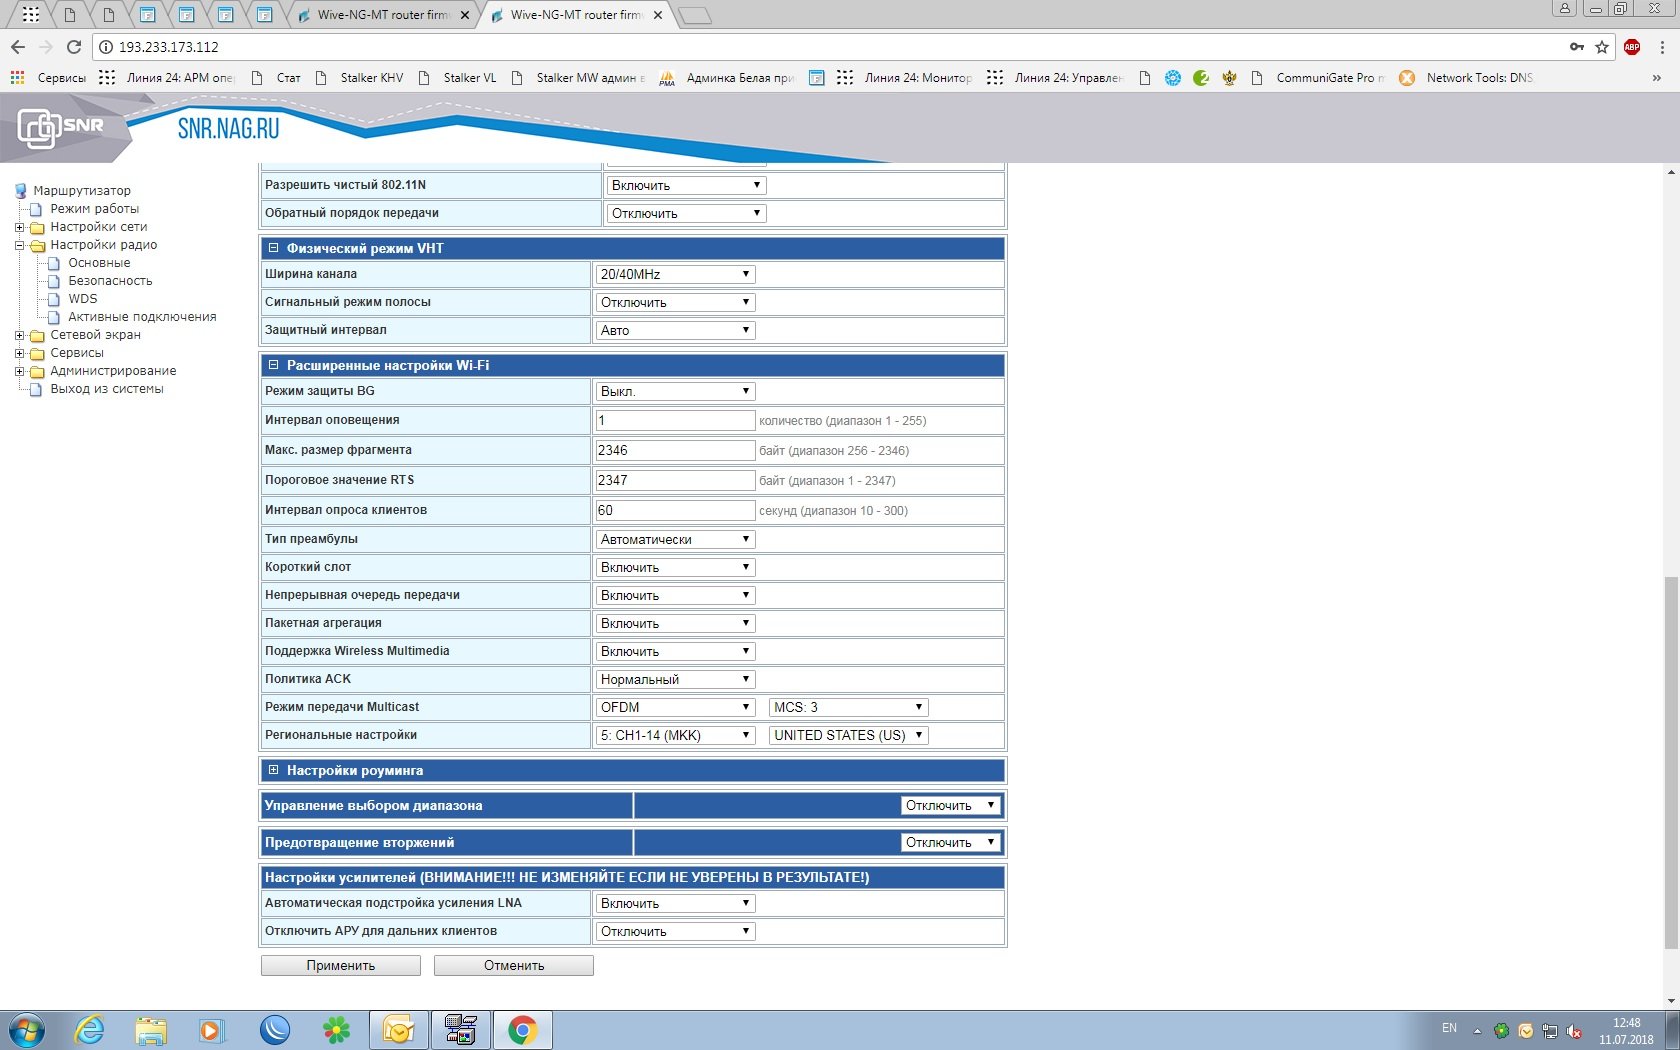This screenshot has width=1680, height=1050.
Task: Click the SNR logo in page header
Action: tap(62, 127)
